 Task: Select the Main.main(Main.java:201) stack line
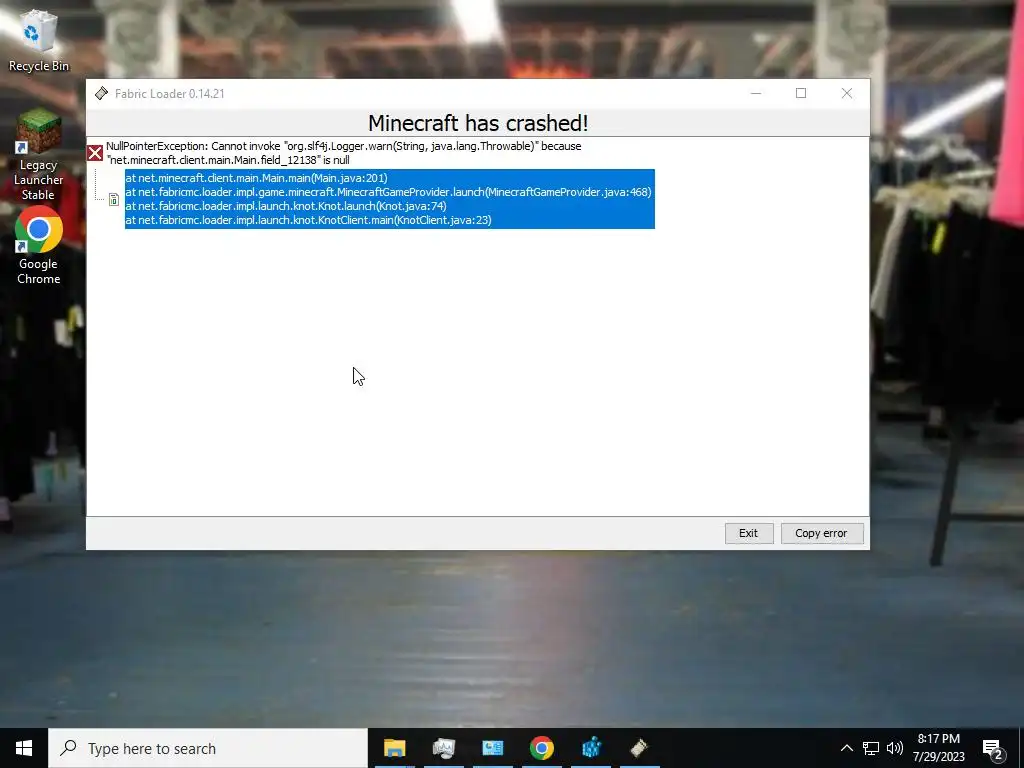click(x=256, y=178)
